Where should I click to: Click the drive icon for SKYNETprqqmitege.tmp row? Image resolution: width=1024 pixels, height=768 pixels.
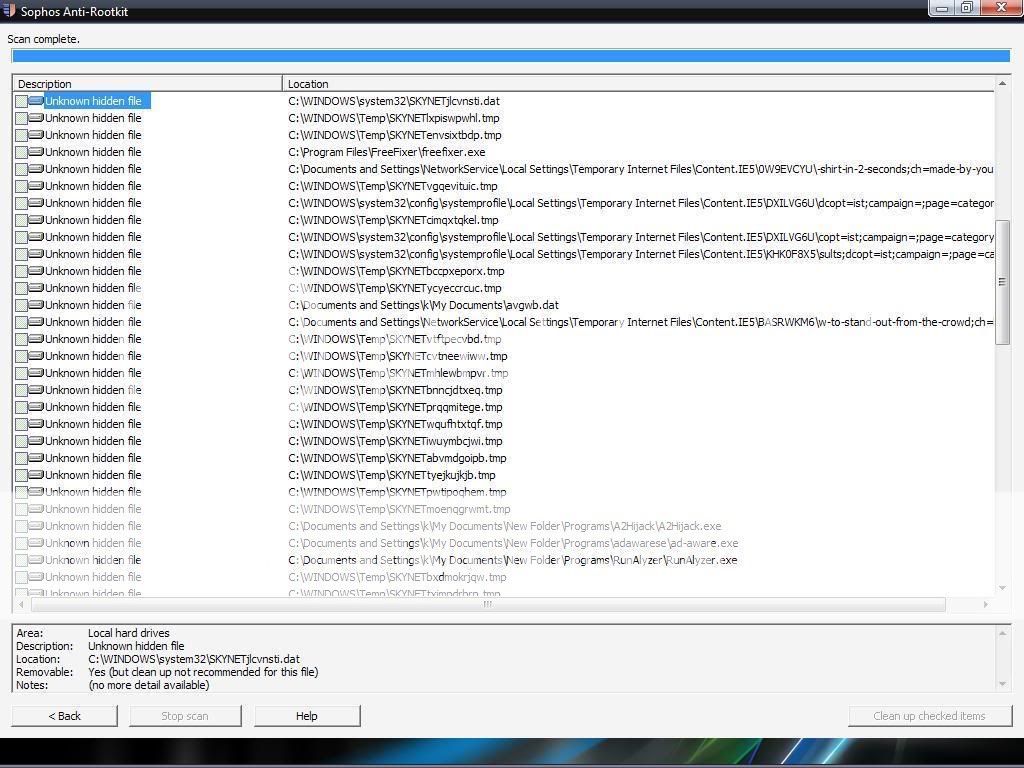coord(36,406)
